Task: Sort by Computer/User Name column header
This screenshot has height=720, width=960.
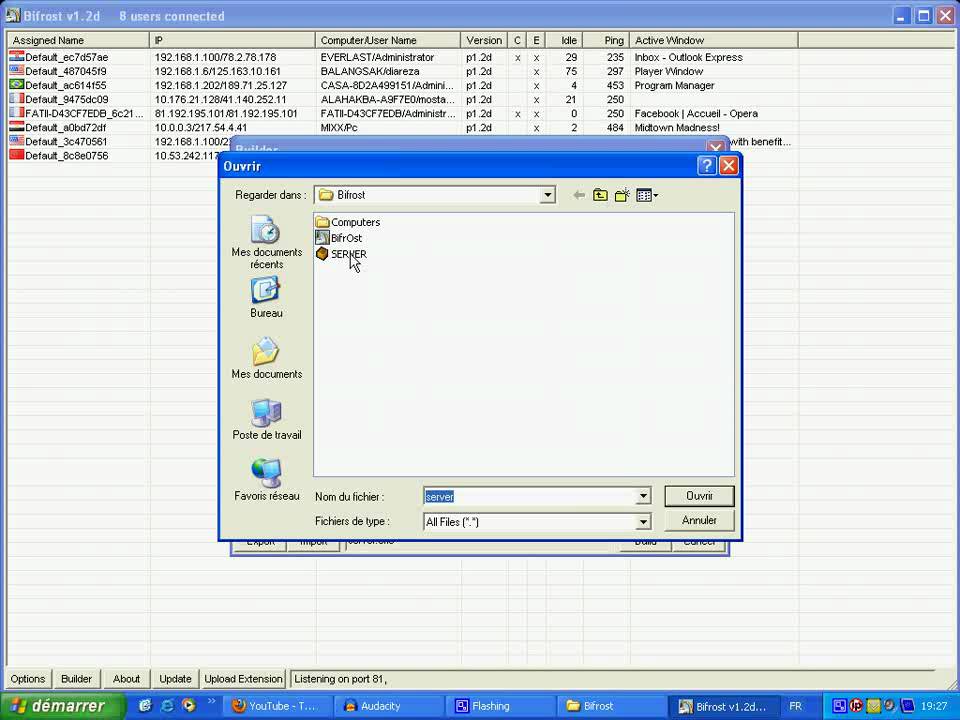Action: (388, 40)
